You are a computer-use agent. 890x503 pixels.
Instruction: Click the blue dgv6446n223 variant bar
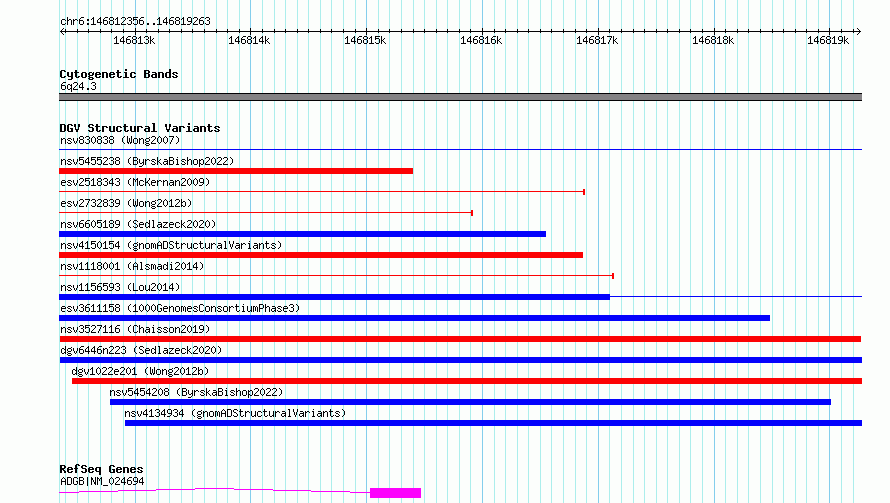tap(461, 360)
